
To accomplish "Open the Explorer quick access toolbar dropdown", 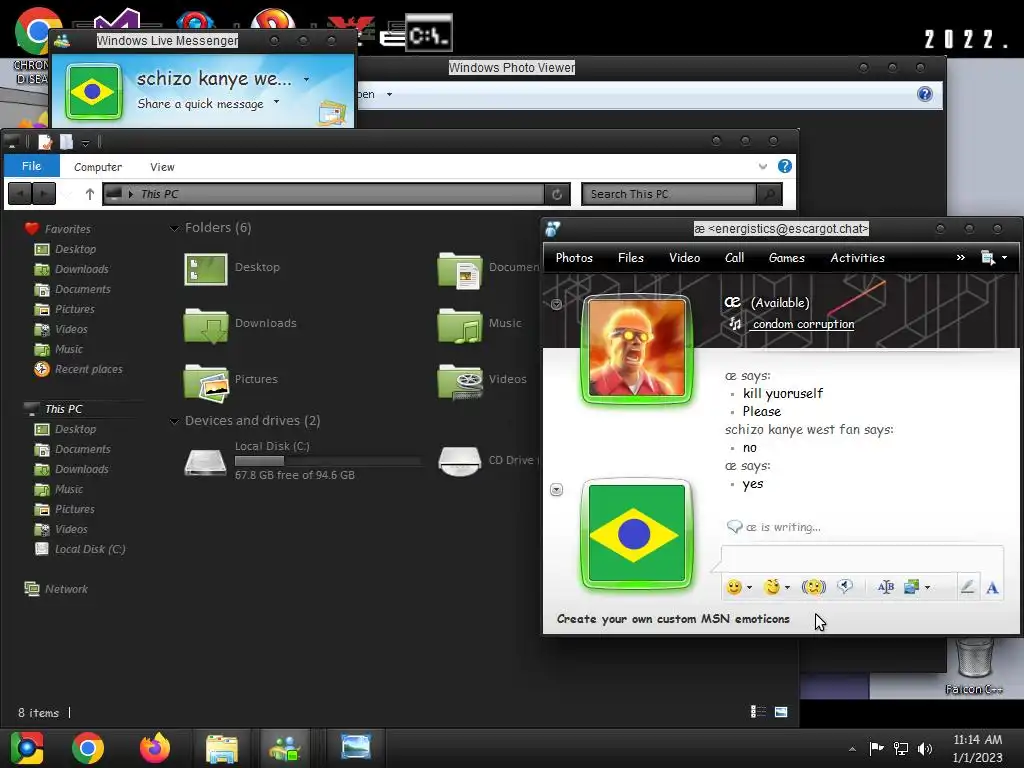I will 86,142.
